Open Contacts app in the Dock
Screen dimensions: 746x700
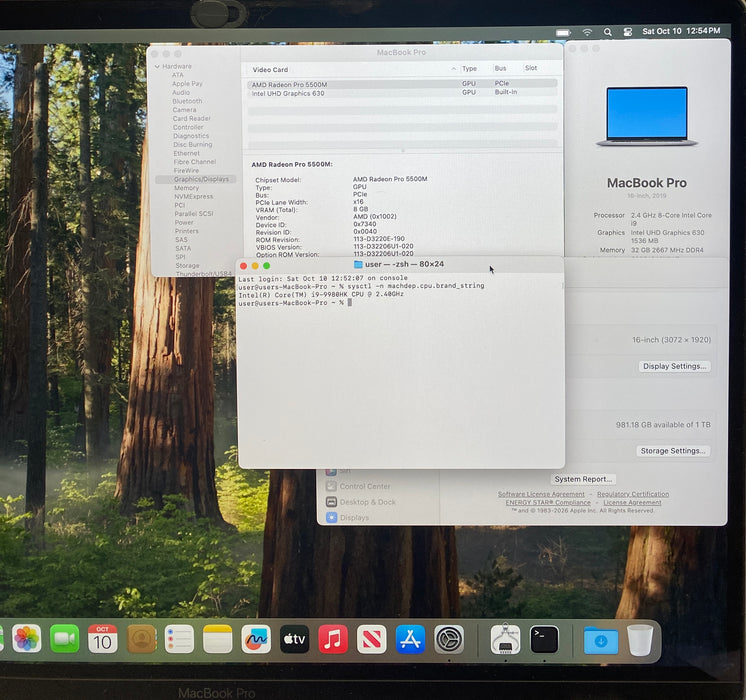pyautogui.click(x=141, y=639)
